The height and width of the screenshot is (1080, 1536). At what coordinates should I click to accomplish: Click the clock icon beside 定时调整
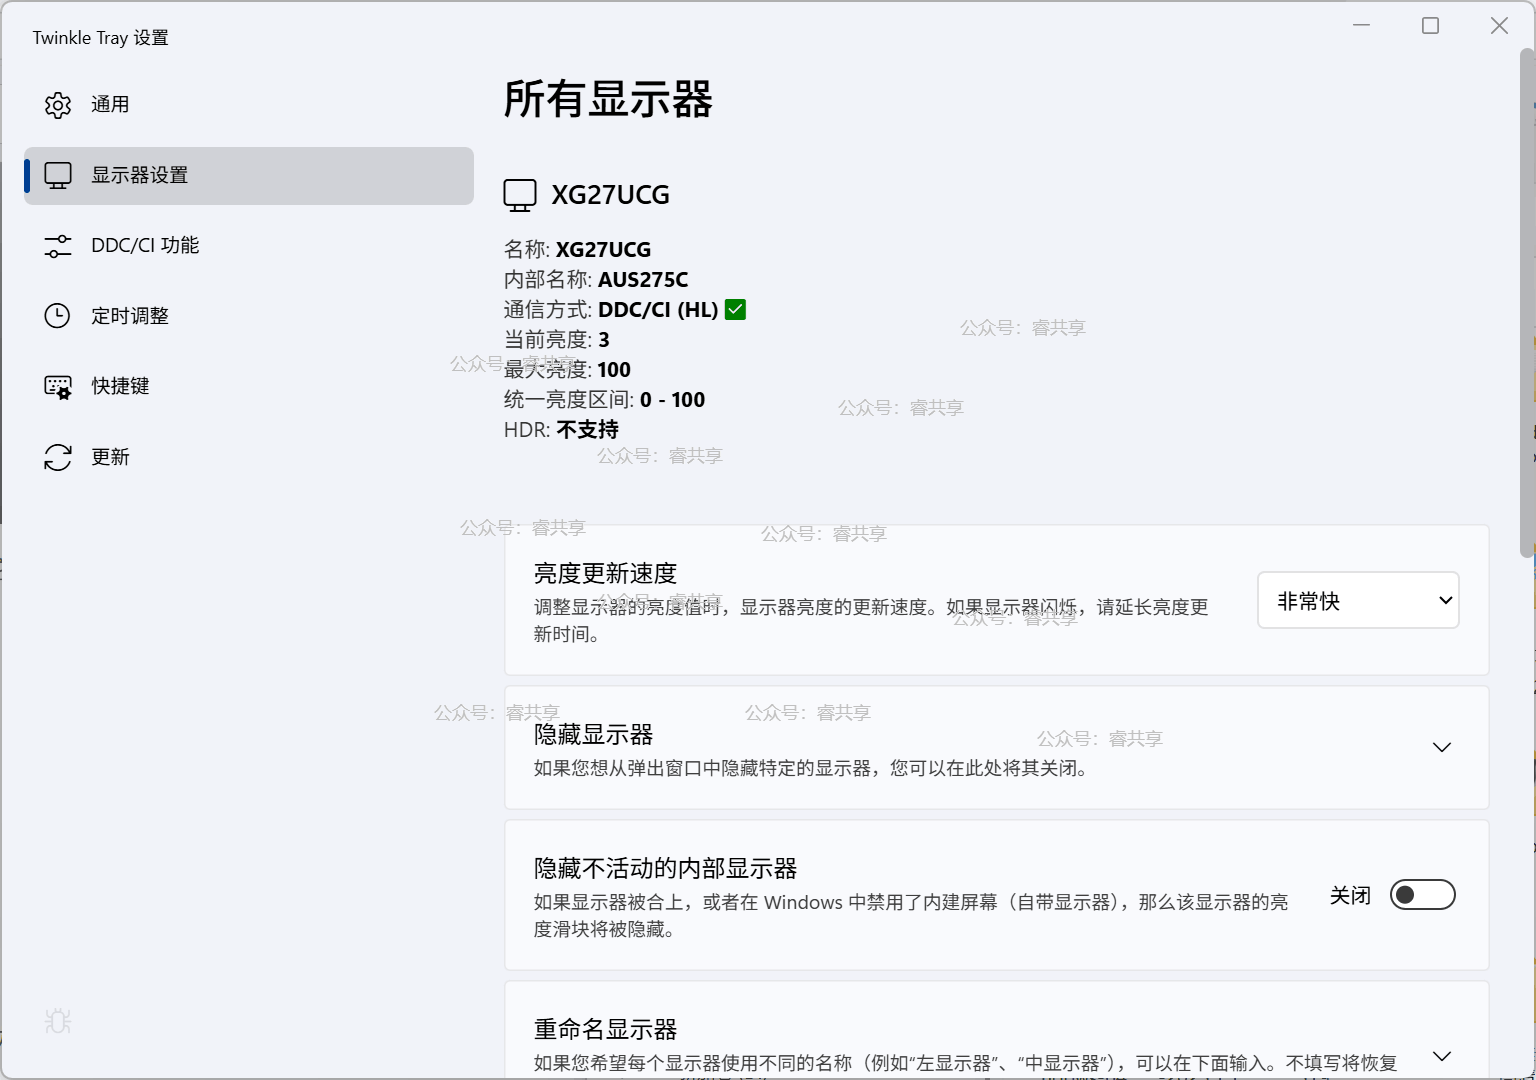pyautogui.click(x=58, y=316)
